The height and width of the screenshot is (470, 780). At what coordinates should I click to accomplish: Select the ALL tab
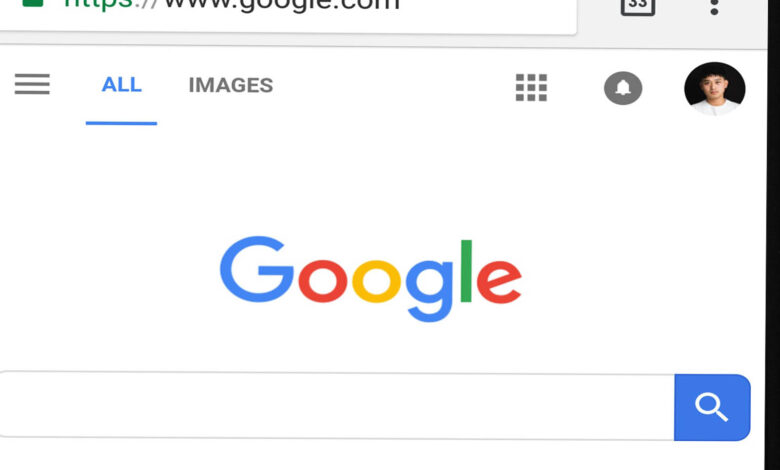click(x=121, y=85)
